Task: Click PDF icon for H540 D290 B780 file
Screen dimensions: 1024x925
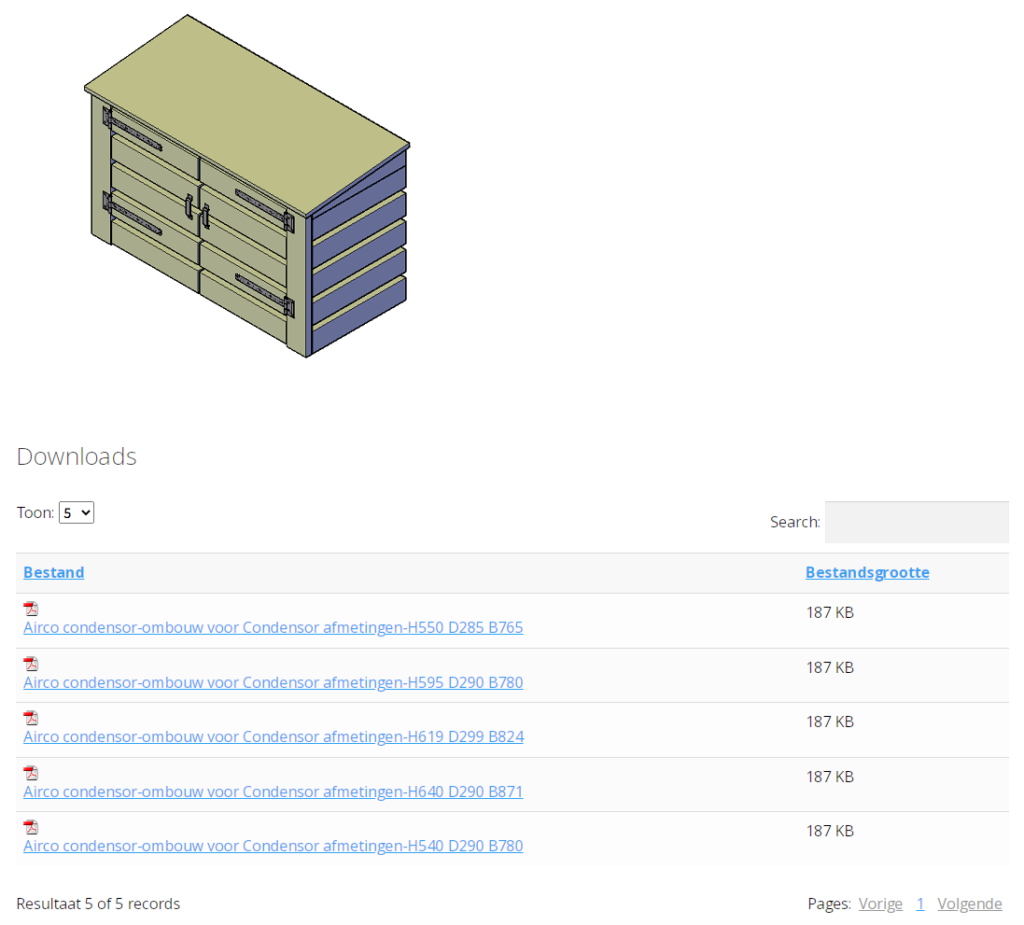Action: [x=31, y=827]
